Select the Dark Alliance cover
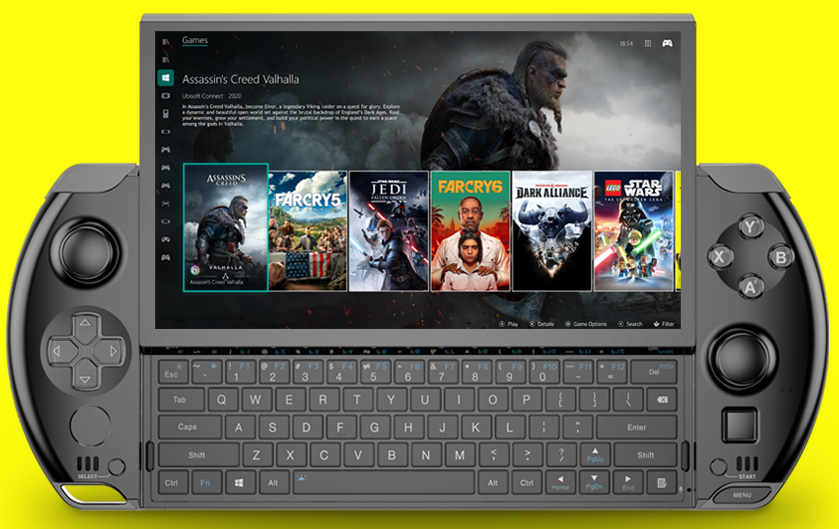The height and width of the screenshot is (529, 839). coord(552,231)
